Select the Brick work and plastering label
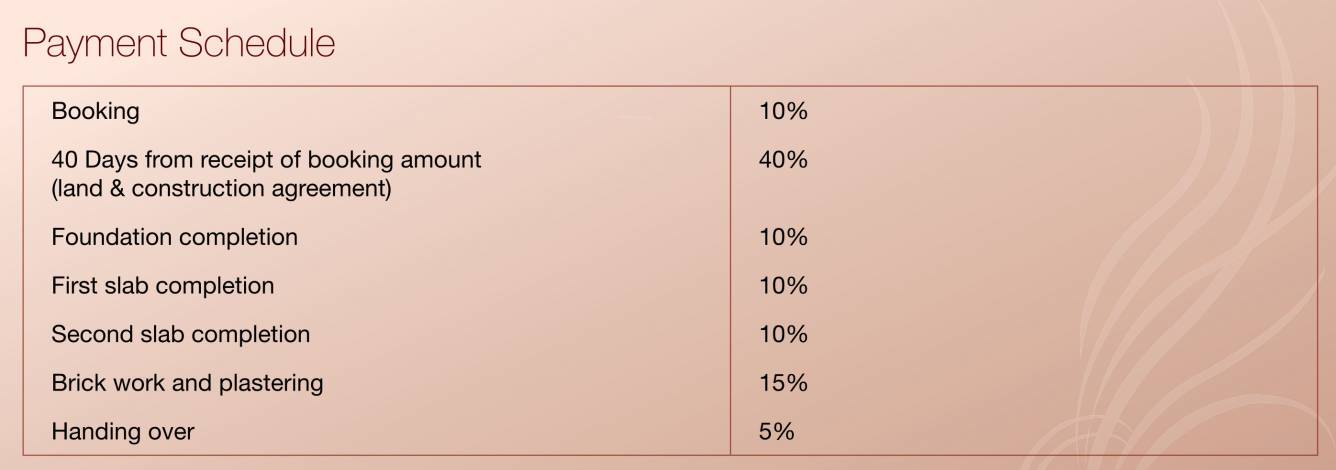Image resolution: width=1336 pixels, height=470 pixels. tap(187, 383)
